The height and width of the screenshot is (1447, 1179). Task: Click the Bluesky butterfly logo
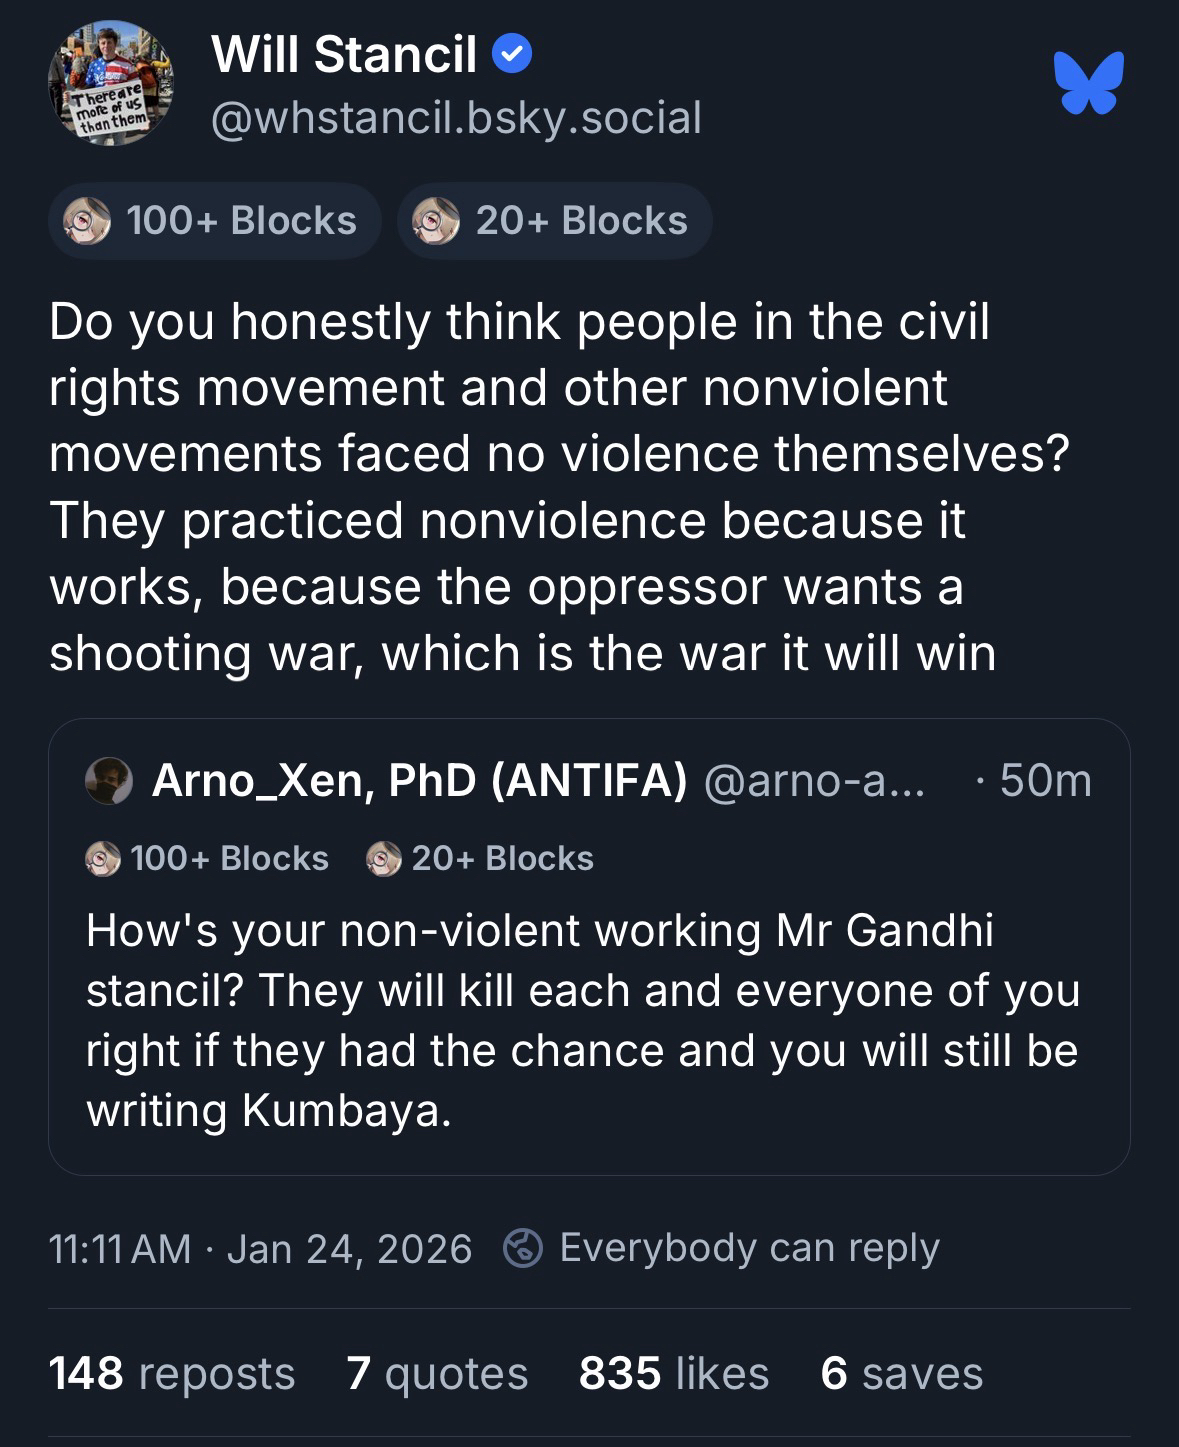click(1088, 83)
